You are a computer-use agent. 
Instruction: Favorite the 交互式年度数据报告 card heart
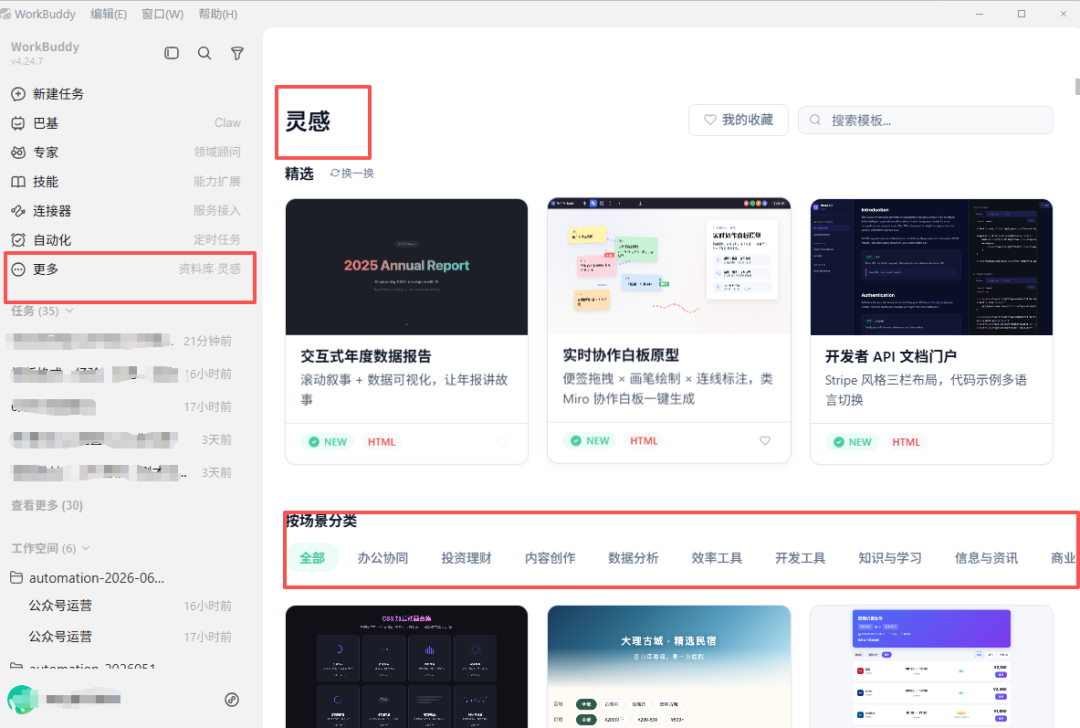coord(502,441)
